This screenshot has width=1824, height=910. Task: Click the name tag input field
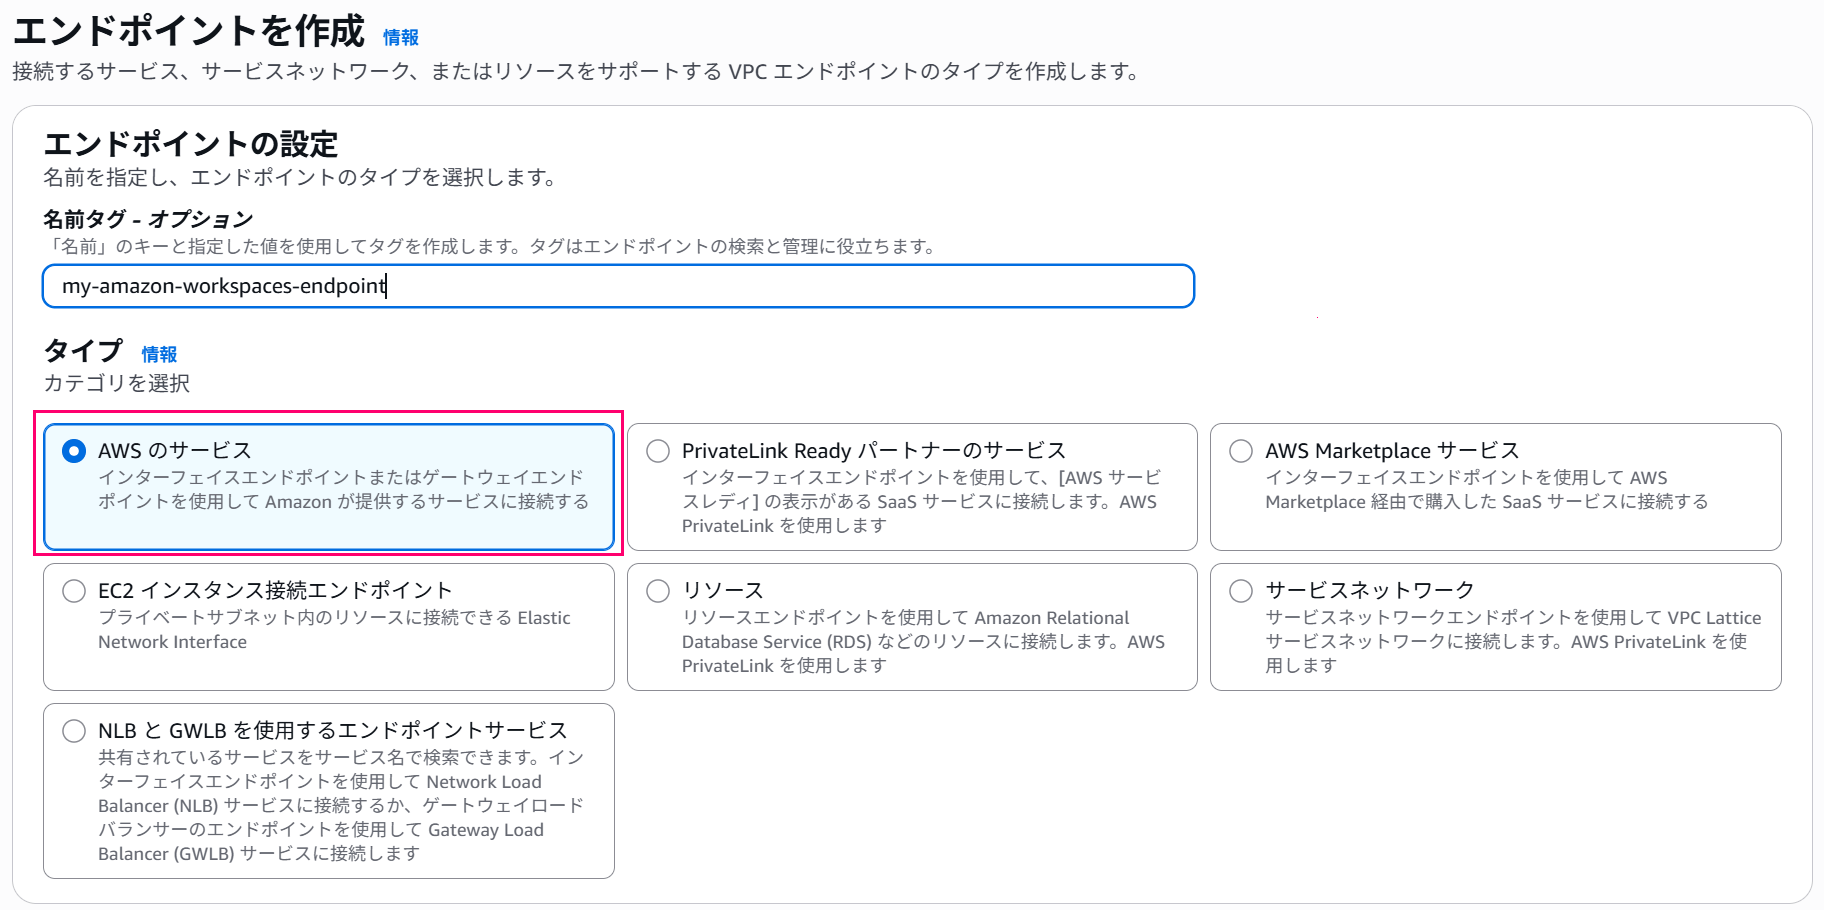618,286
